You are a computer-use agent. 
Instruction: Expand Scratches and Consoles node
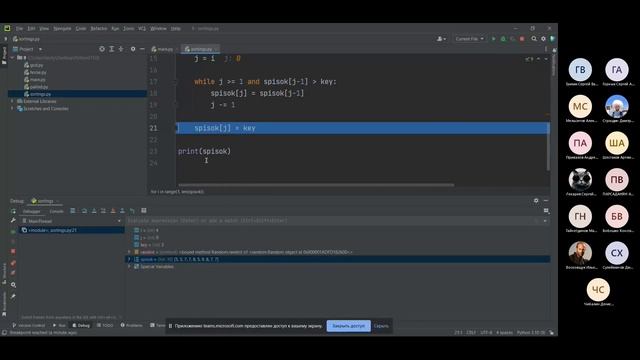(x=12, y=109)
